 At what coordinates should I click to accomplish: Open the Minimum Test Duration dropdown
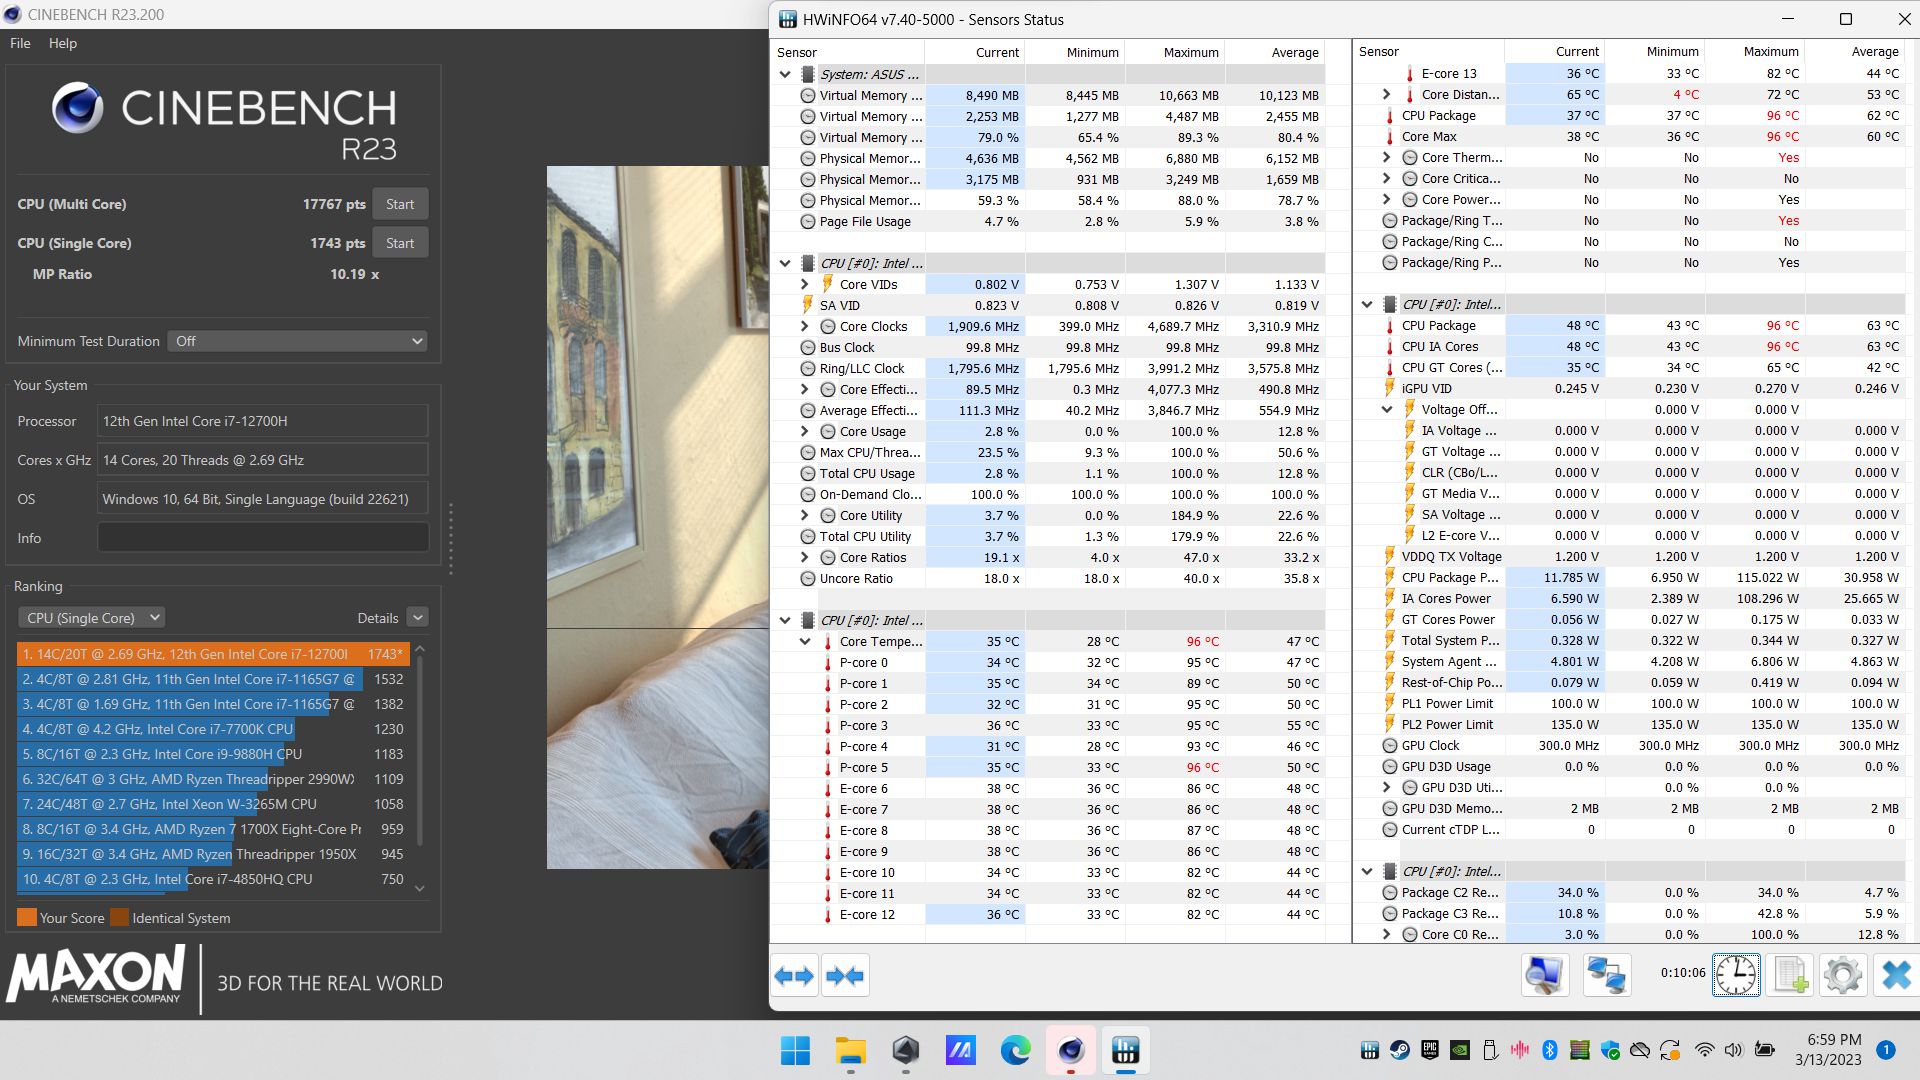click(x=296, y=341)
